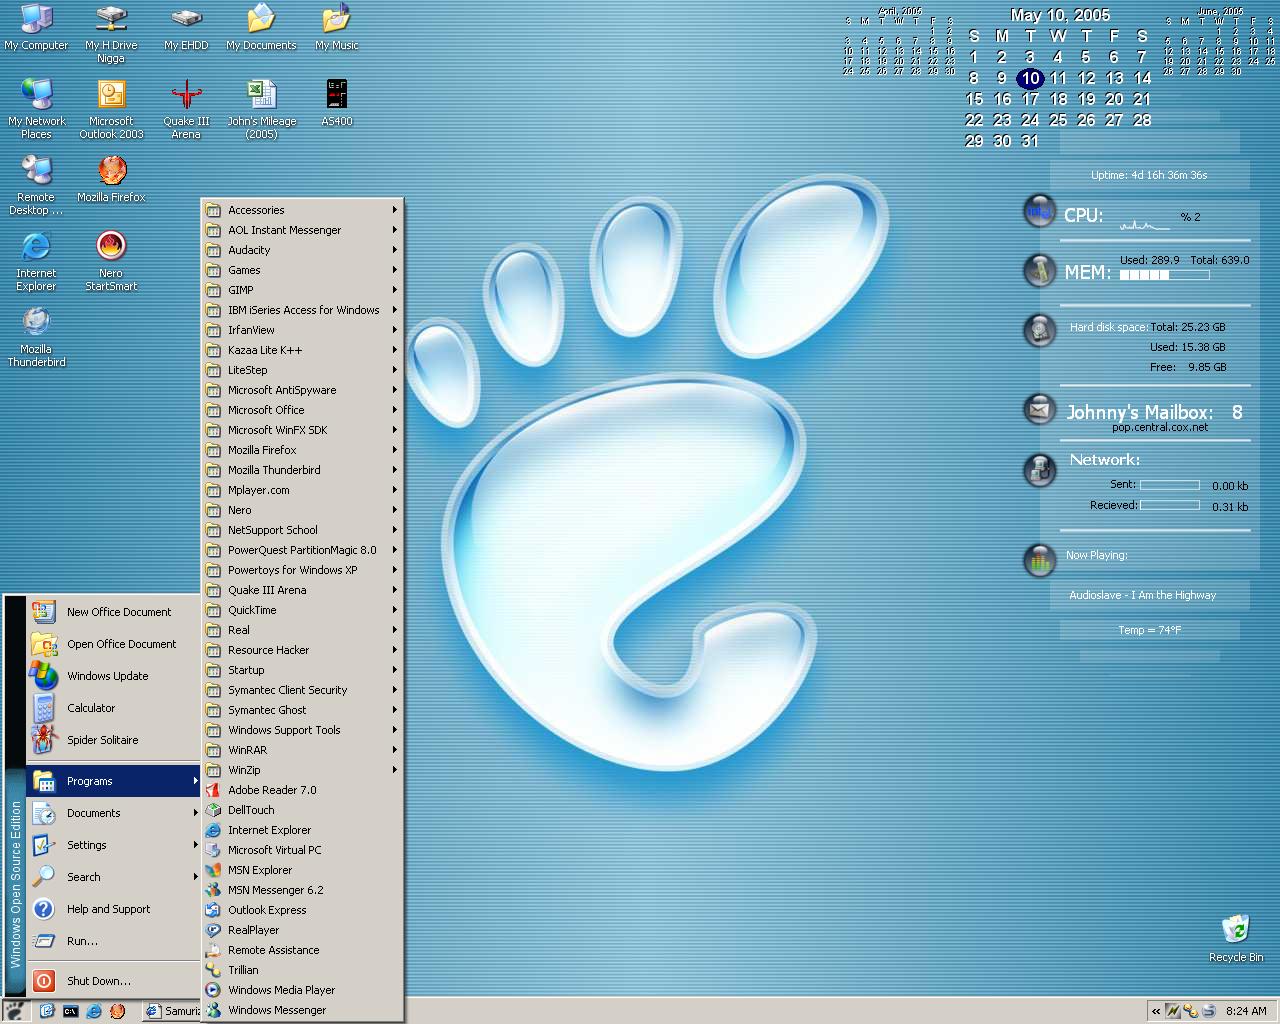Click the CPU meter round icon
This screenshot has width=1280, height=1024.
pyautogui.click(x=1040, y=212)
